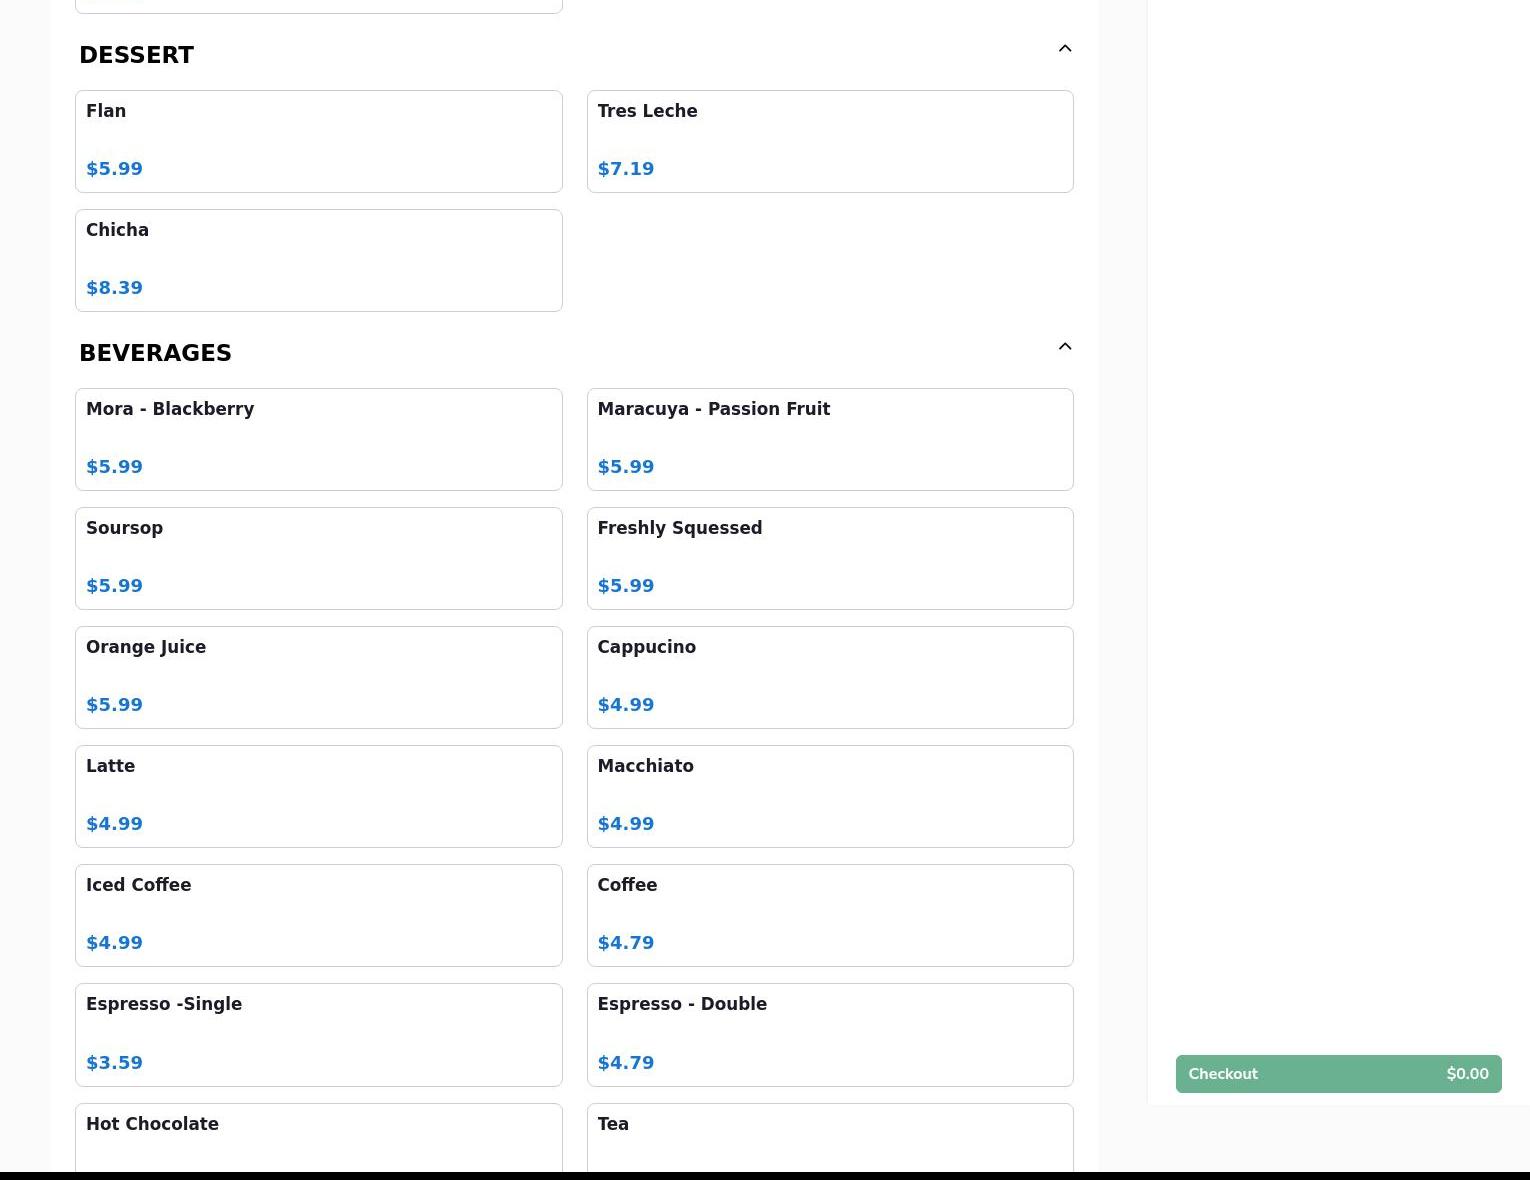Pick the Maracuya - Passion Fruit drink
1530x1180 pixels.
pyautogui.click(x=829, y=439)
